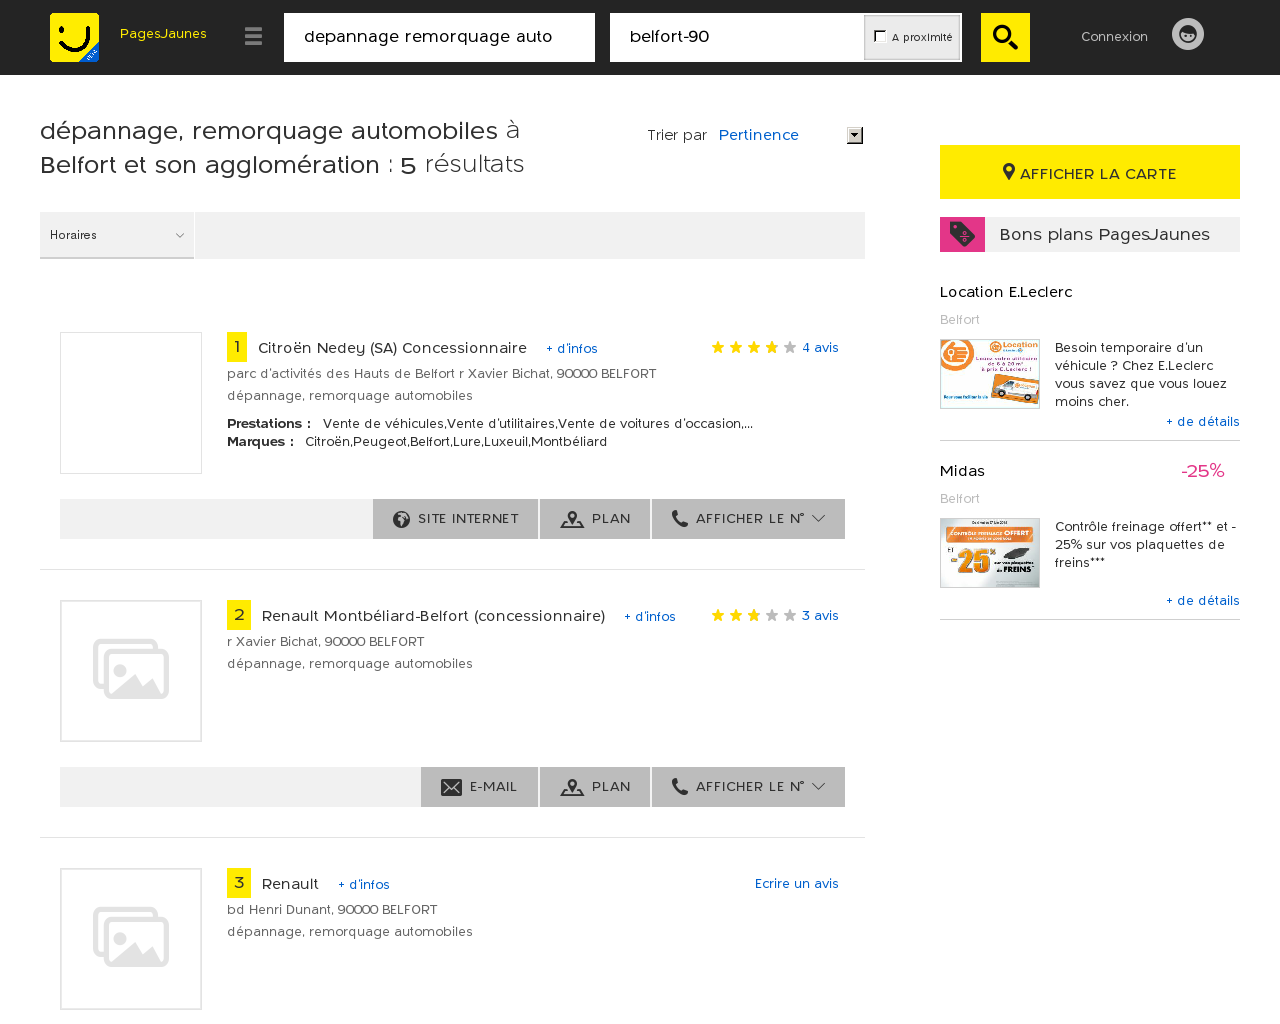This screenshot has width=1280, height=1024.
Task: Click the Midas offer title
Action: coord(962,471)
